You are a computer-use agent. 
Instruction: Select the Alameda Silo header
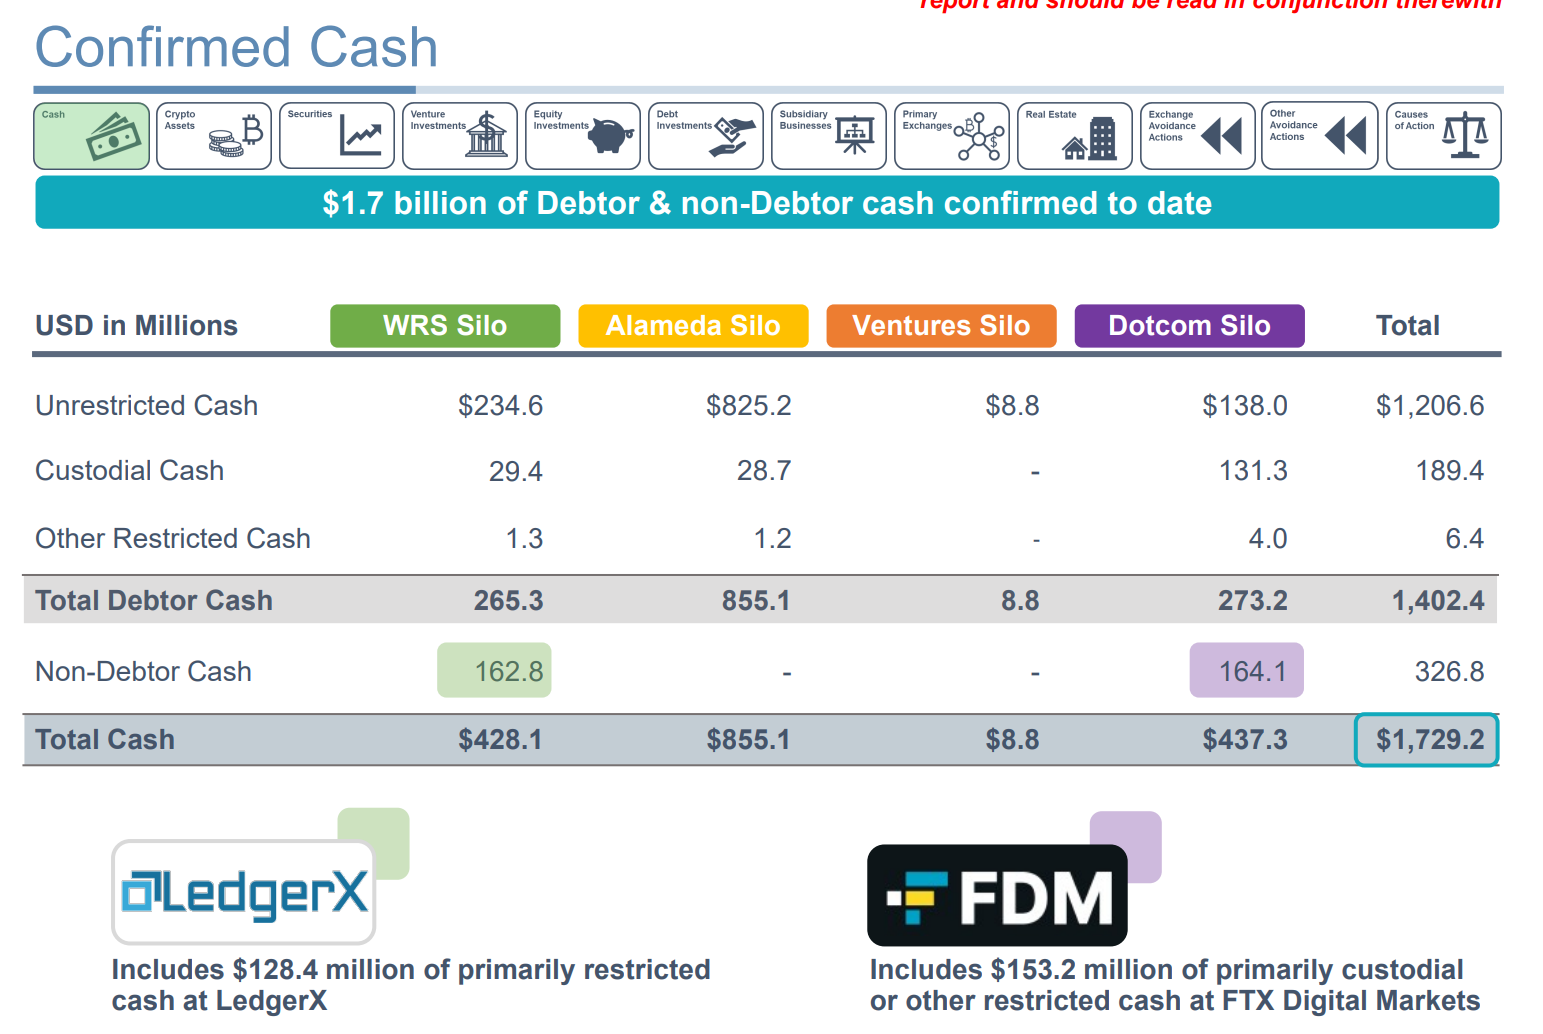click(693, 325)
